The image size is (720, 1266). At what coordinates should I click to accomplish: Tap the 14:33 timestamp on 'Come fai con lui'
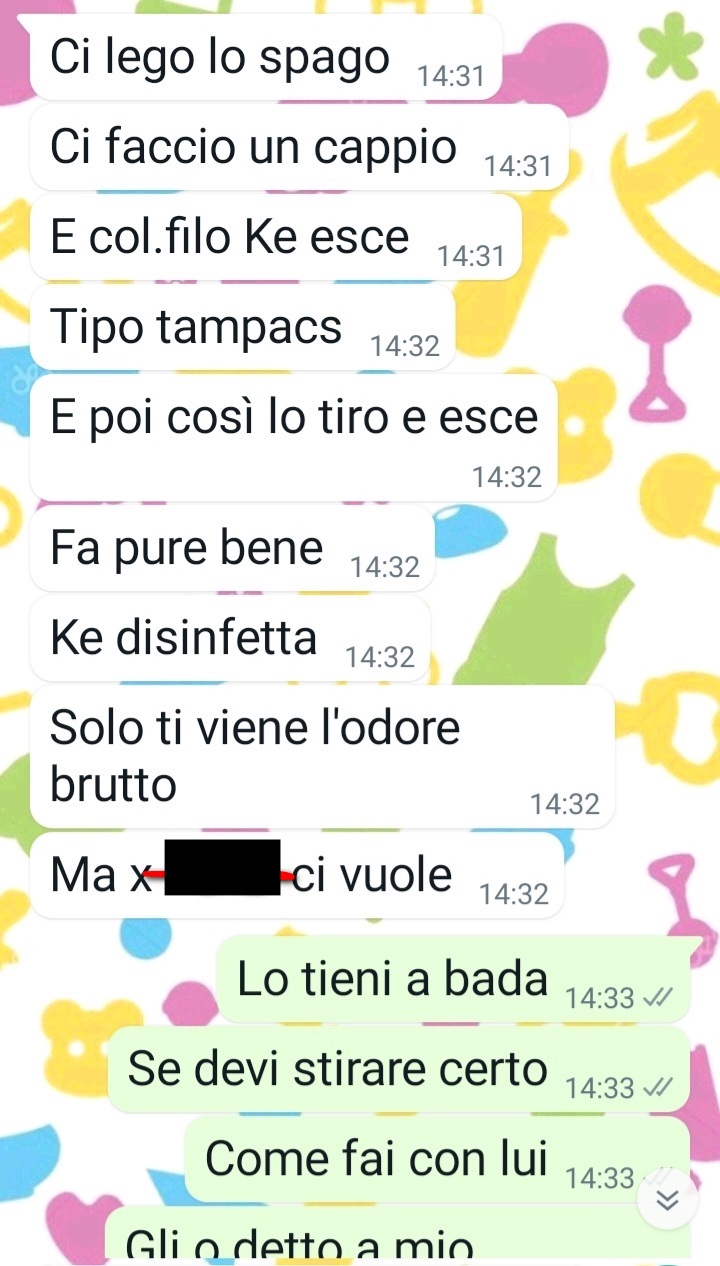(600, 1178)
